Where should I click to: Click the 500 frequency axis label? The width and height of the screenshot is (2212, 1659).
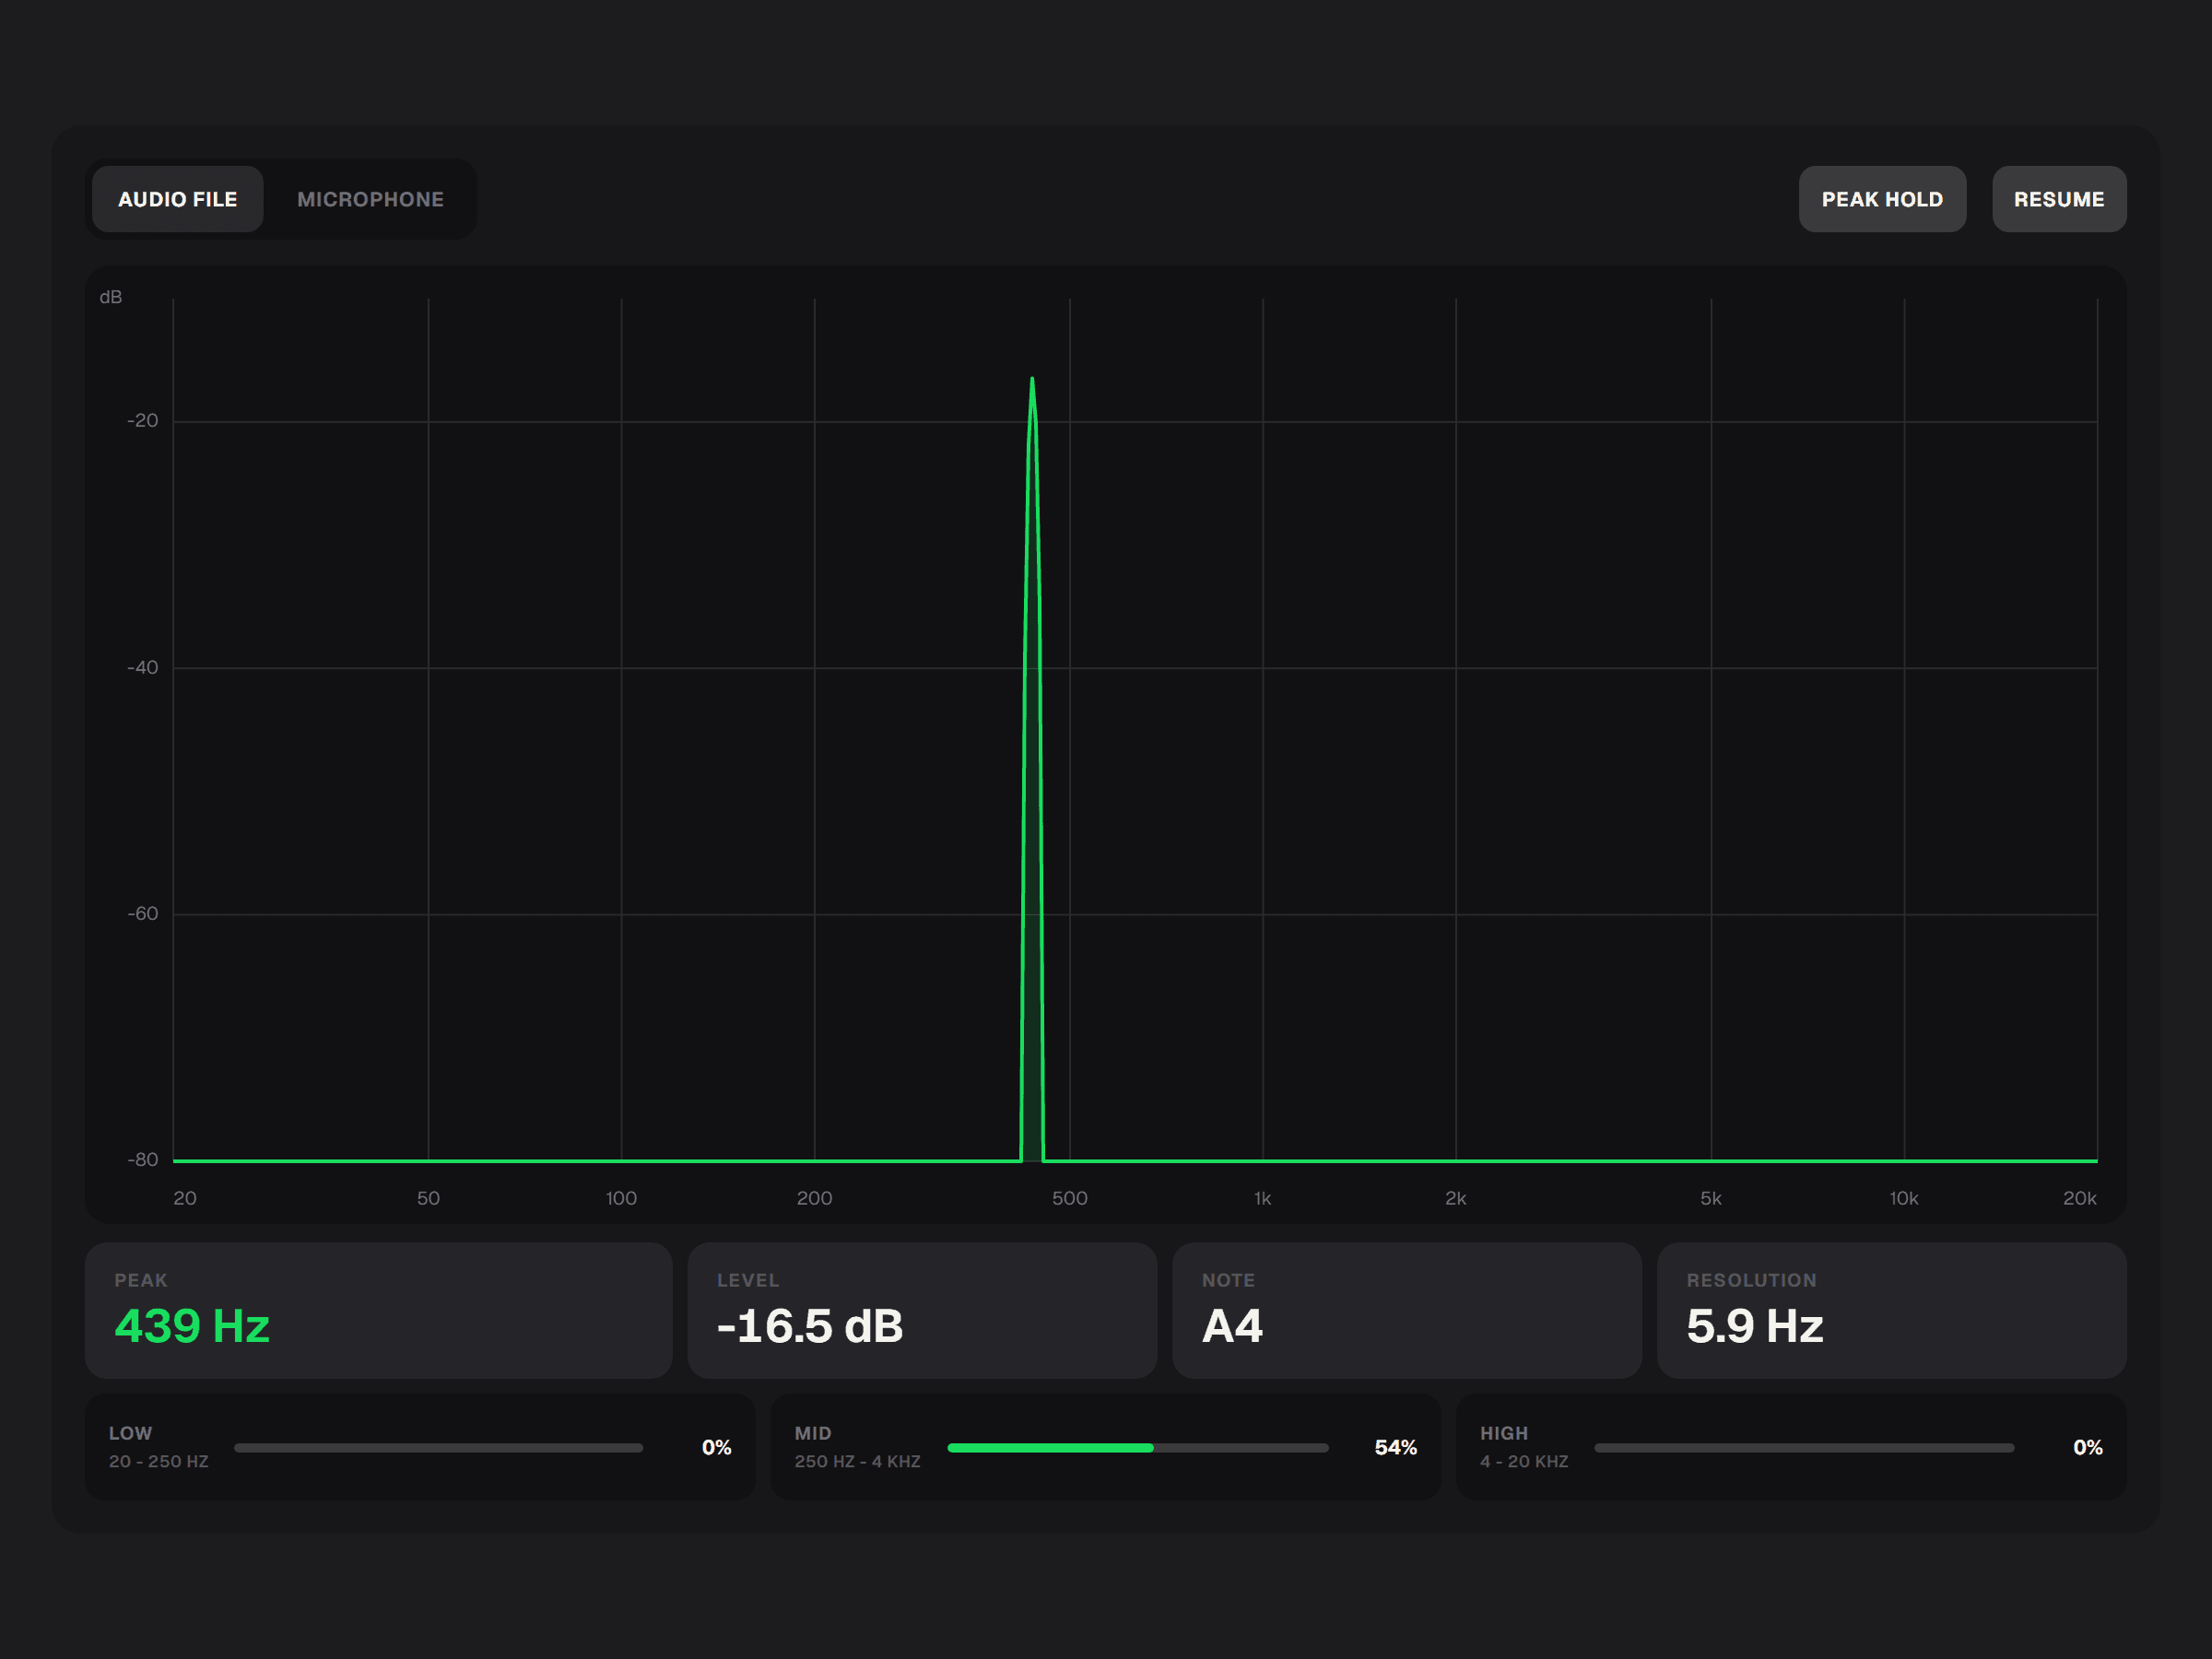pos(1069,1198)
